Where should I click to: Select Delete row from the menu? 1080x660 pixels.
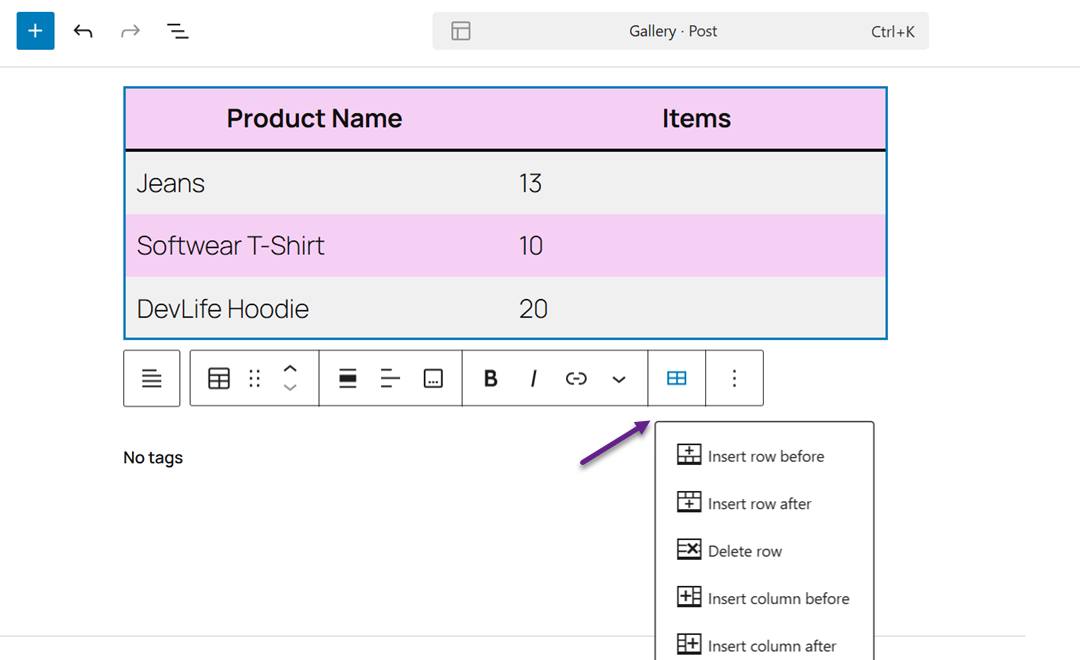pos(744,551)
